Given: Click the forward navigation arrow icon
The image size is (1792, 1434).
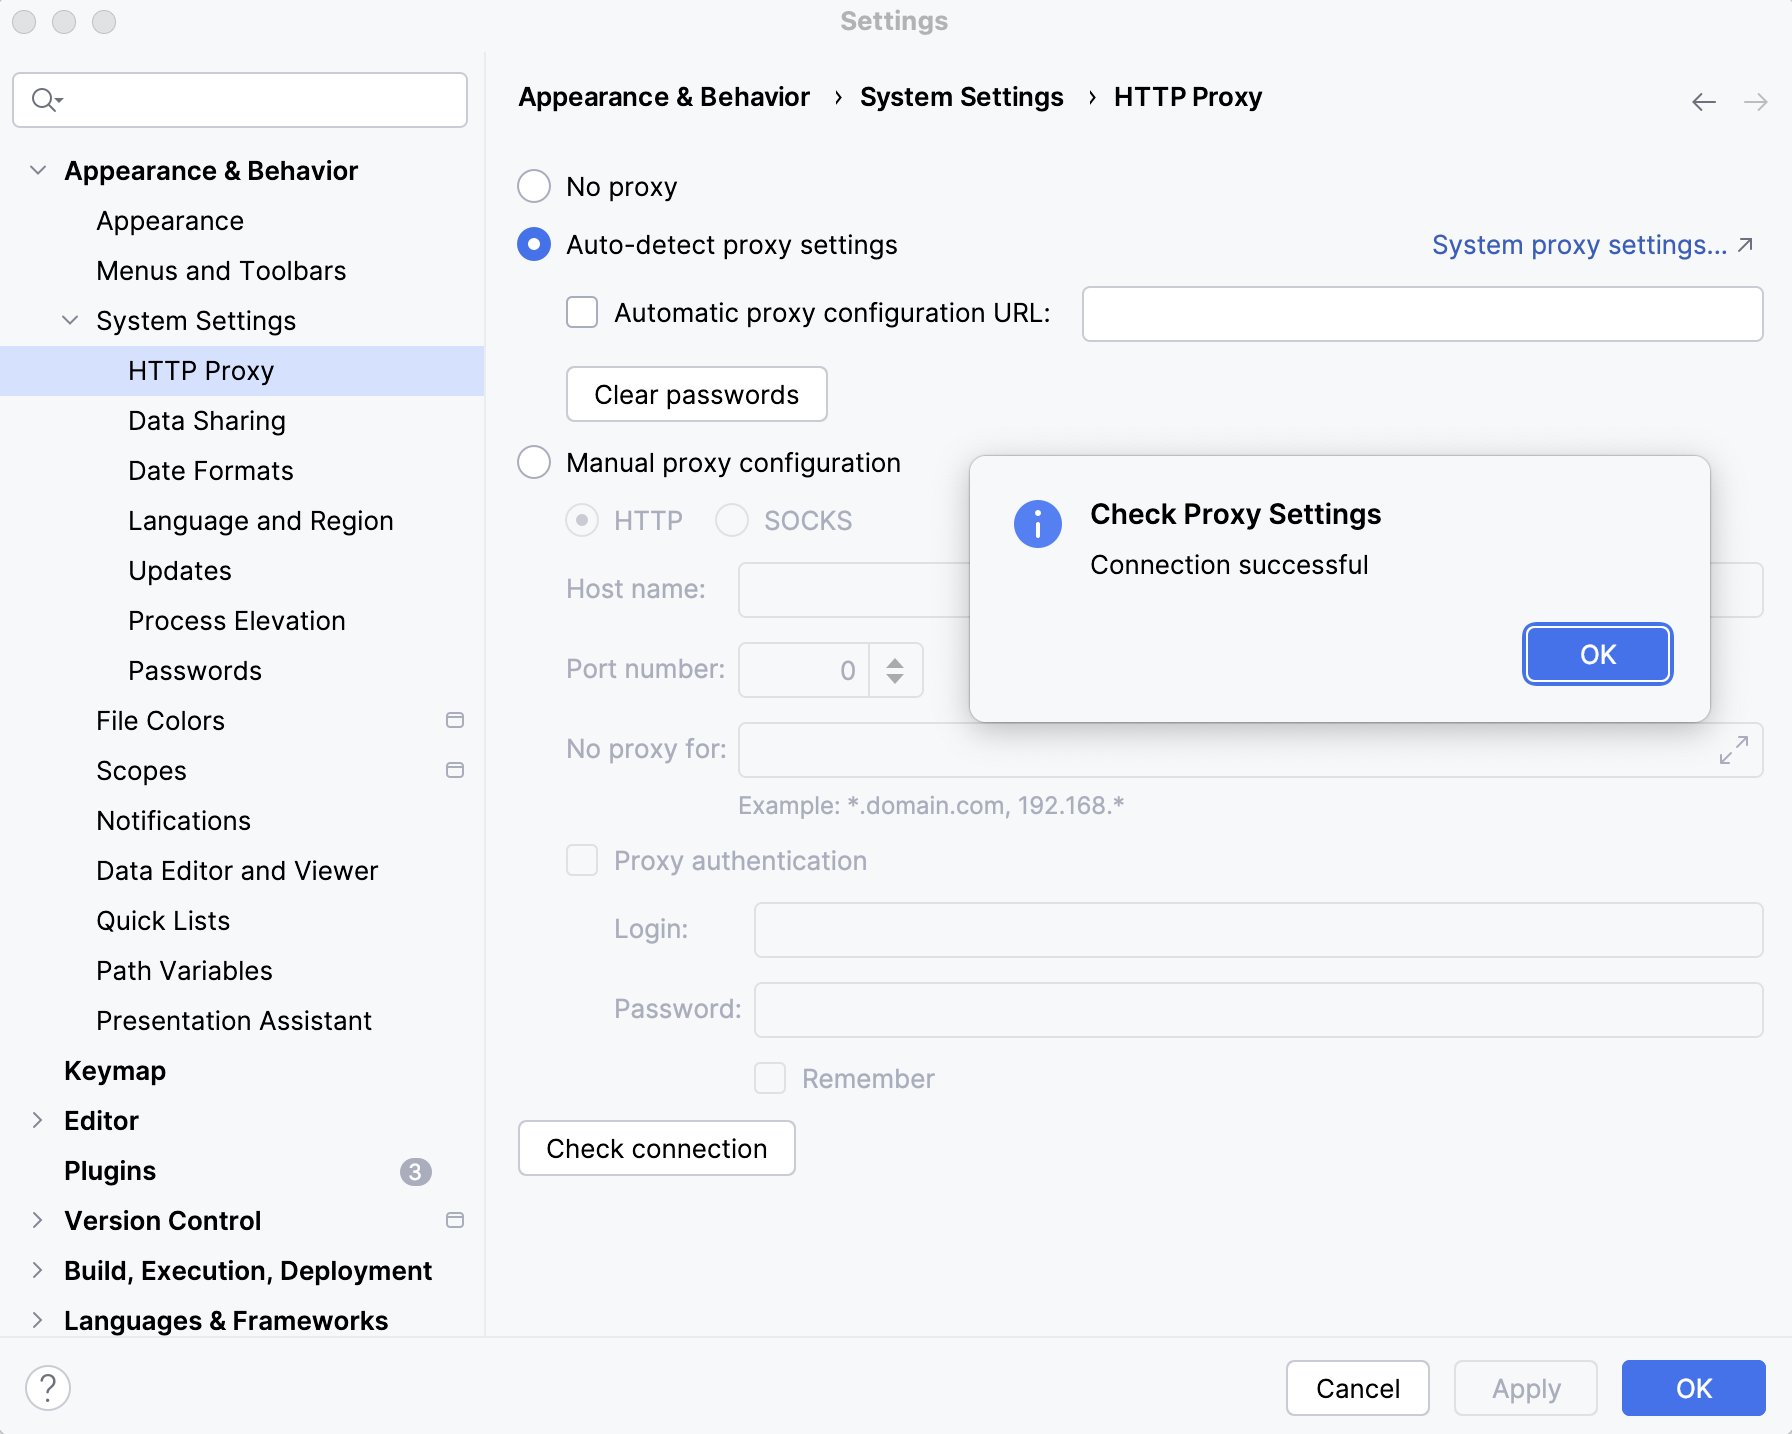Looking at the screenshot, I should pos(1755,102).
